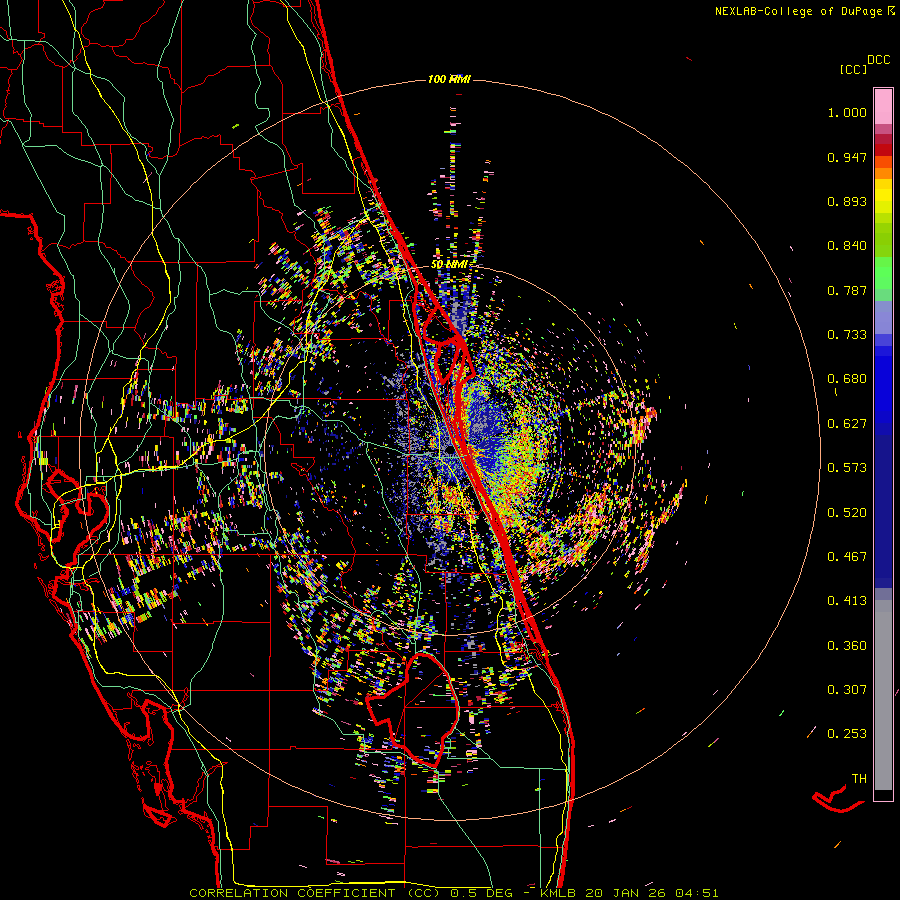Image resolution: width=900 pixels, height=900 pixels.
Task: Click the 1.000 color scale value
Action: pos(847,112)
